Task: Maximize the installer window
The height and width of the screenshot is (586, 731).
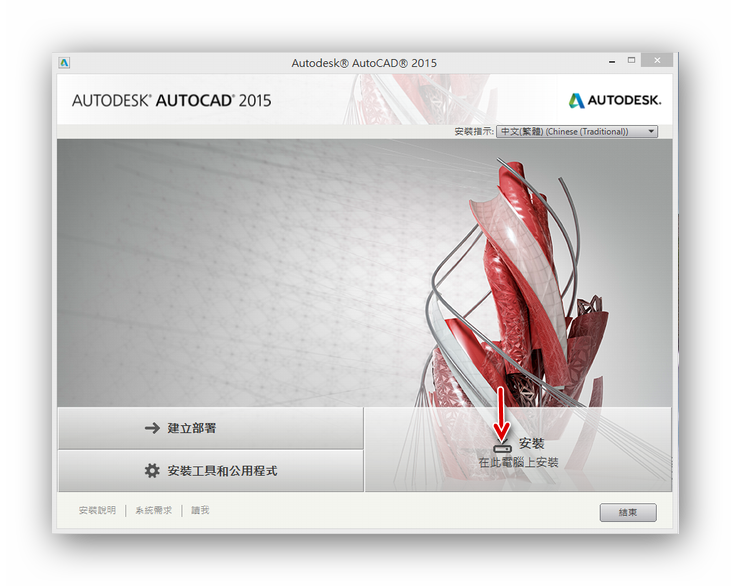Action: (x=631, y=60)
